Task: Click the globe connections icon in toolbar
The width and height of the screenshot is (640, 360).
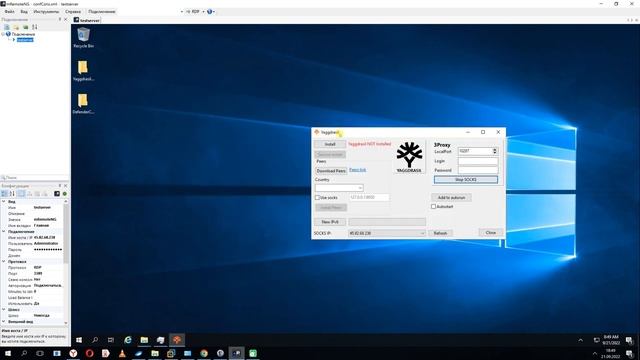Action: 210,11
